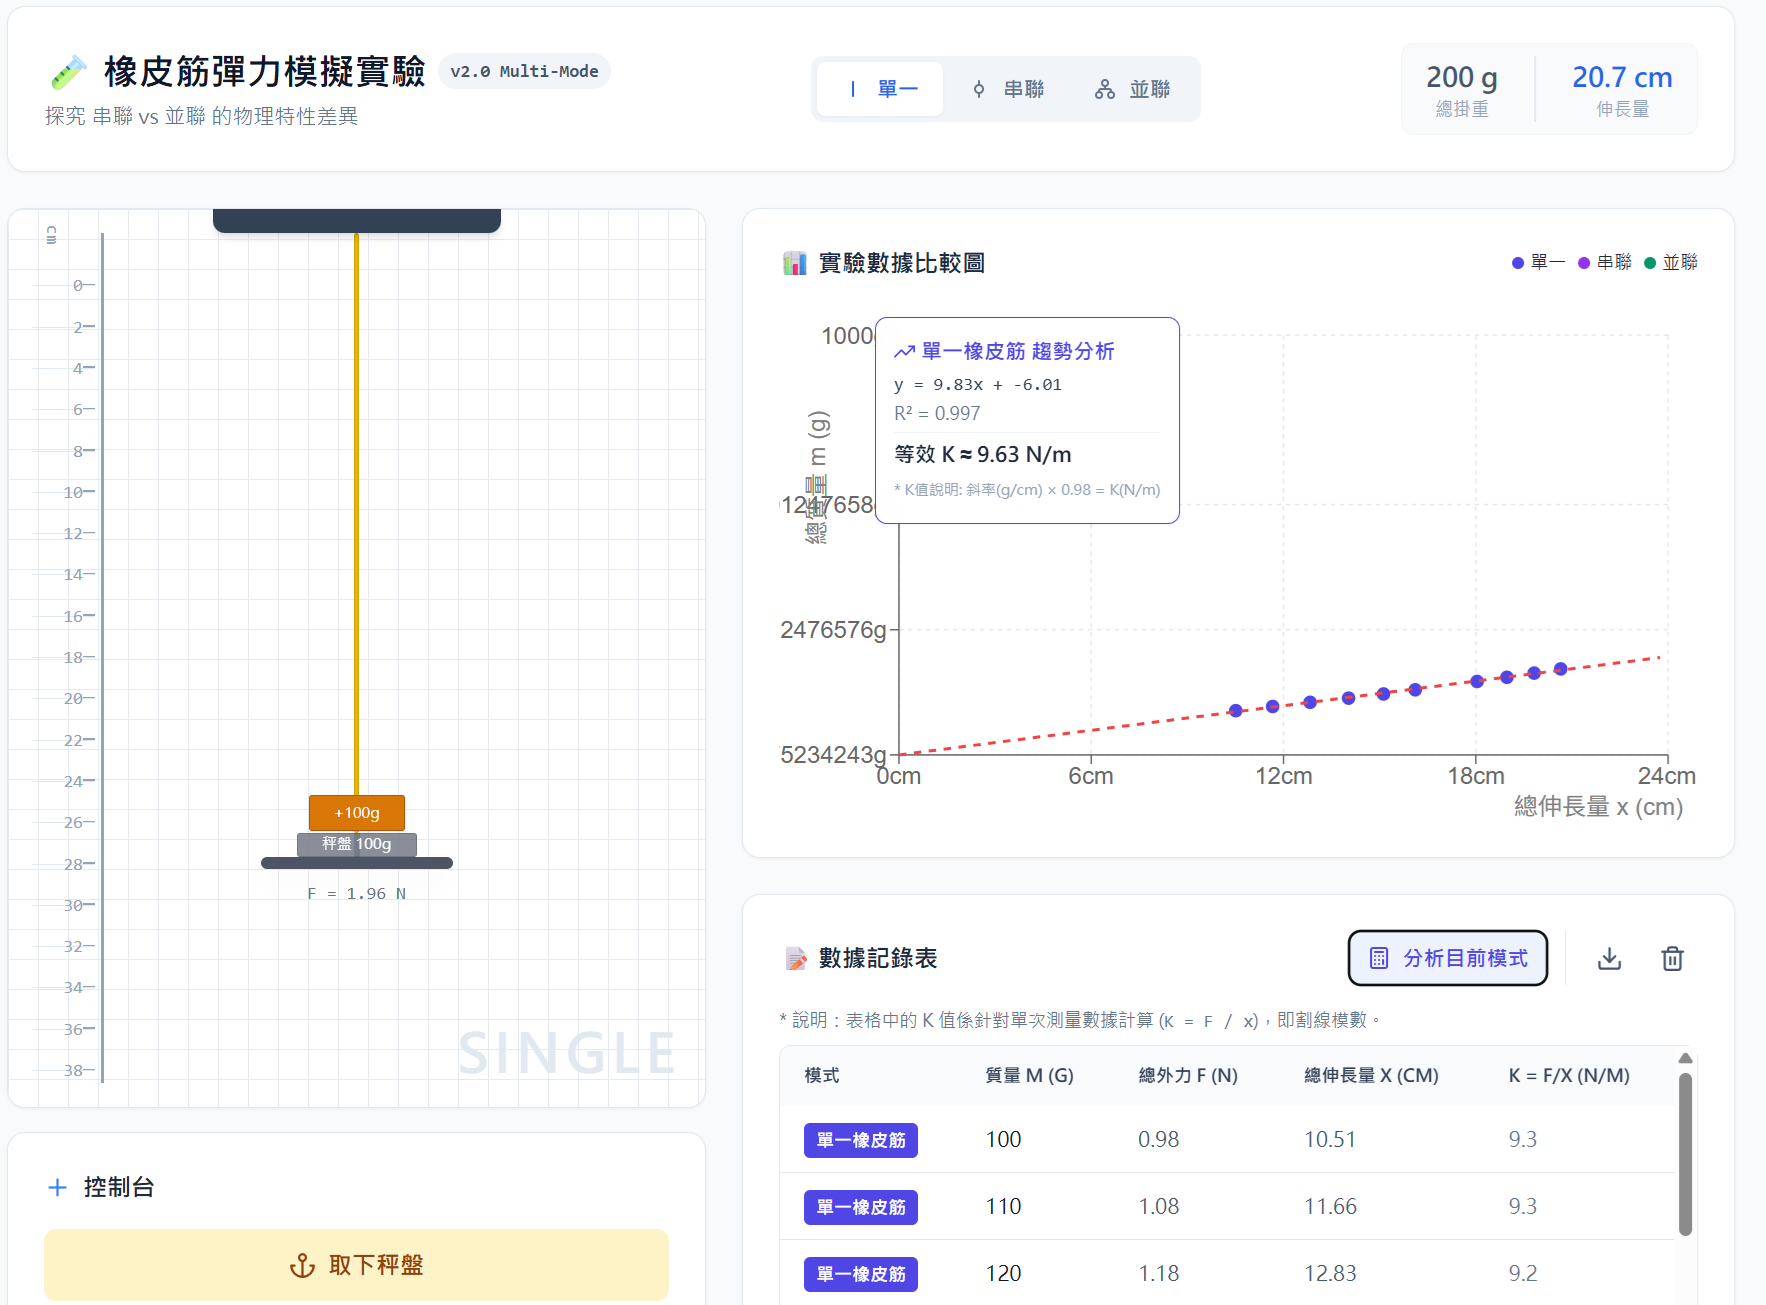
Task: Toggle the 並聯 series in the chart legend
Action: coord(1670,262)
